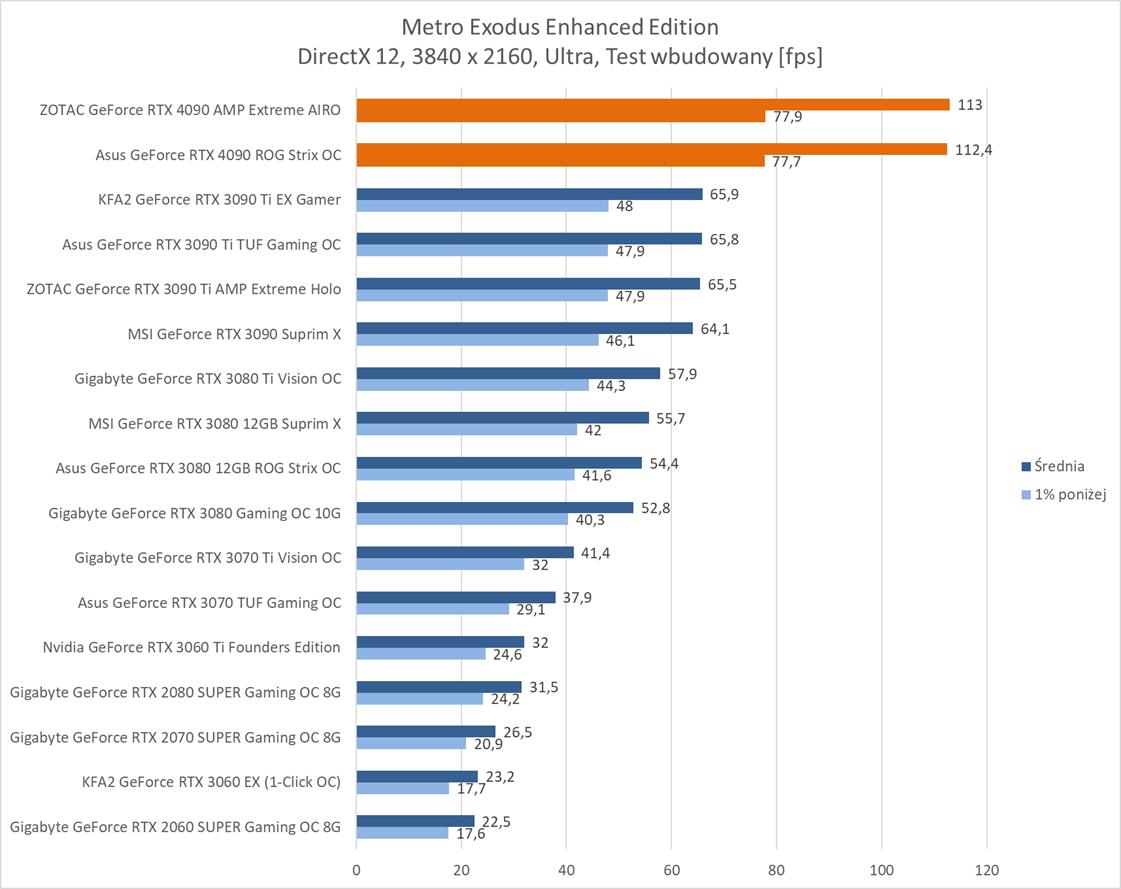
Task: Click the dark blue bar labeled 55,7
Action: [502, 418]
